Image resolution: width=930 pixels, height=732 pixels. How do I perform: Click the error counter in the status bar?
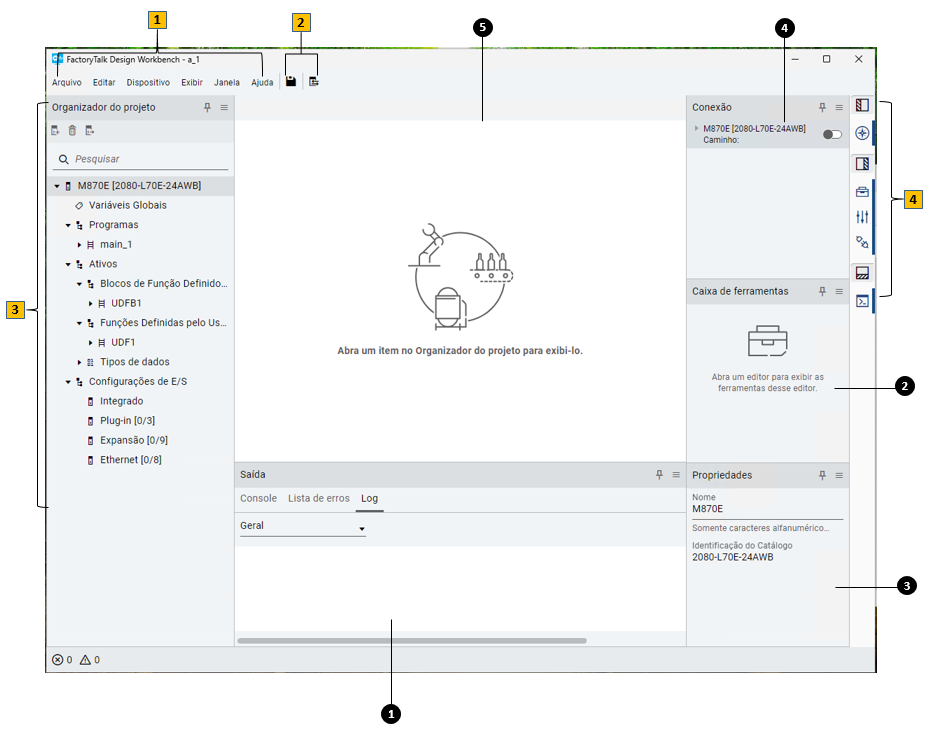coord(62,660)
